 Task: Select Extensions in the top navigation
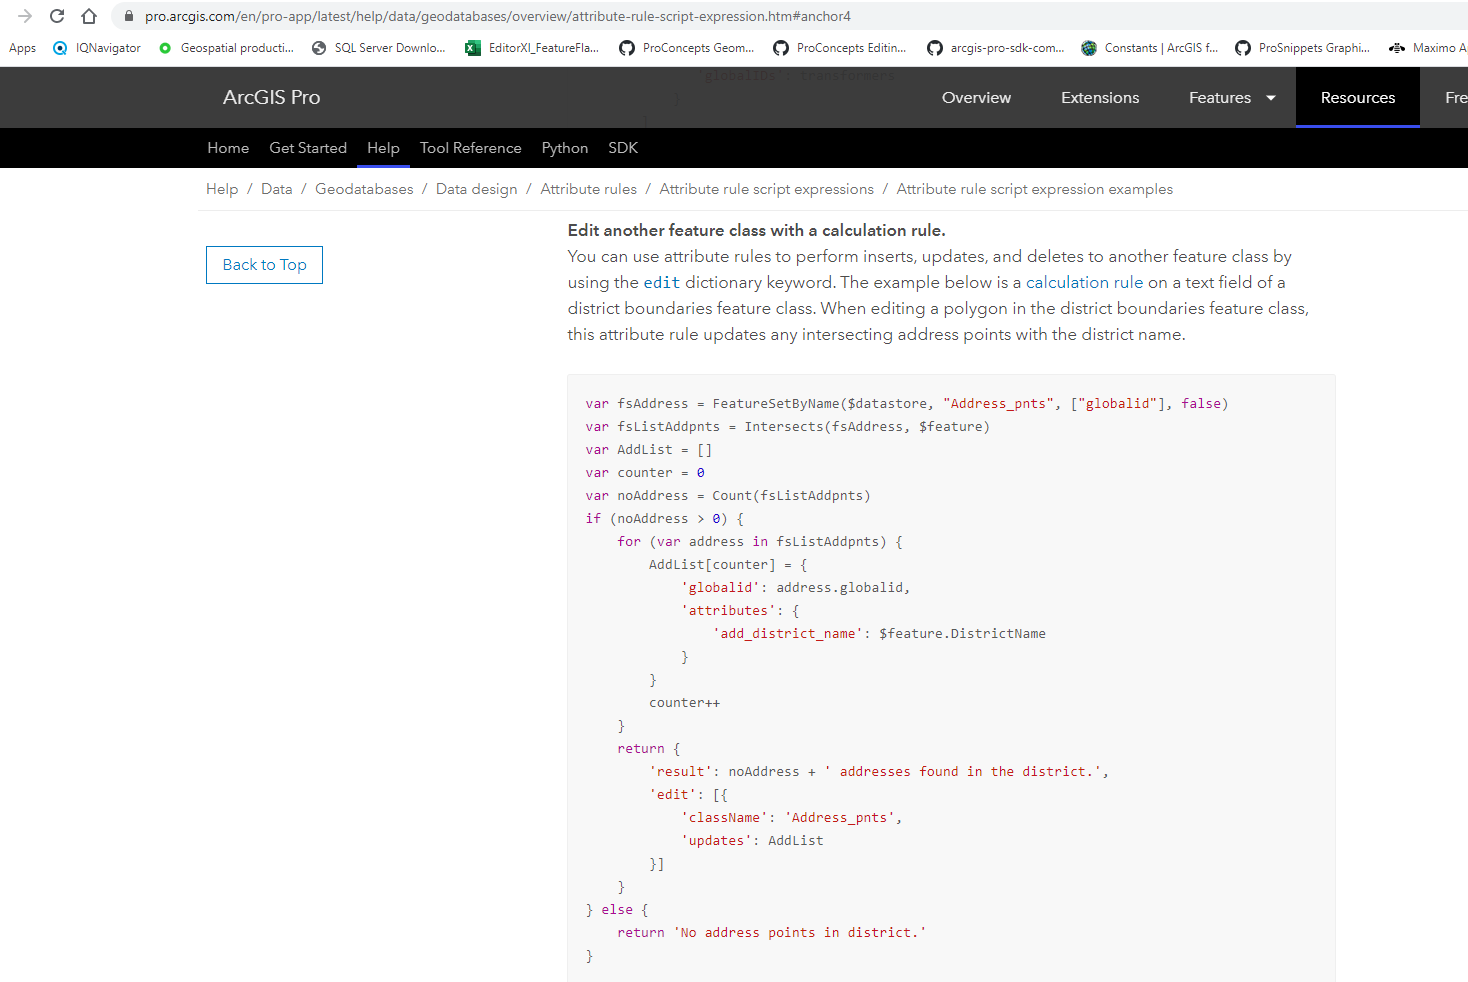pyautogui.click(x=1099, y=97)
